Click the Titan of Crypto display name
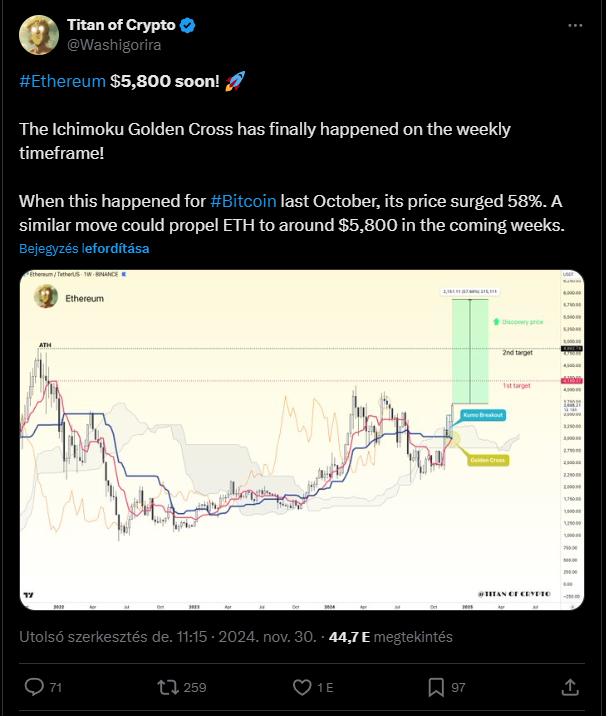The height and width of the screenshot is (716, 606). tap(121, 25)
